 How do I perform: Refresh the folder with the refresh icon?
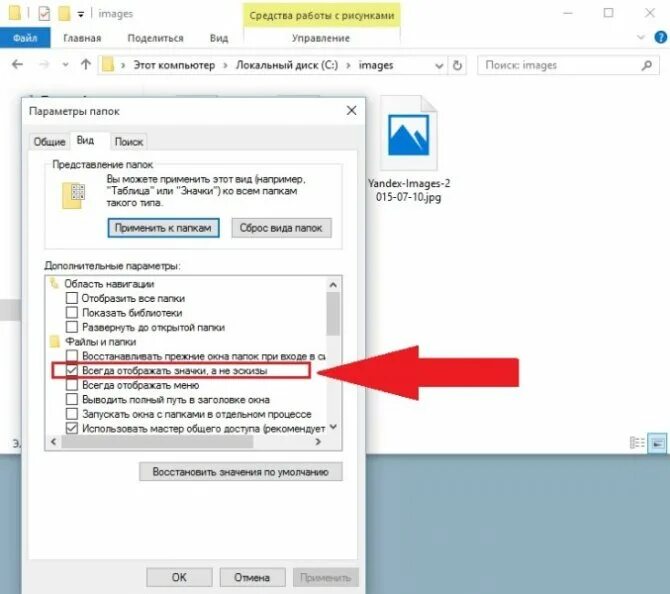[457, 65]
